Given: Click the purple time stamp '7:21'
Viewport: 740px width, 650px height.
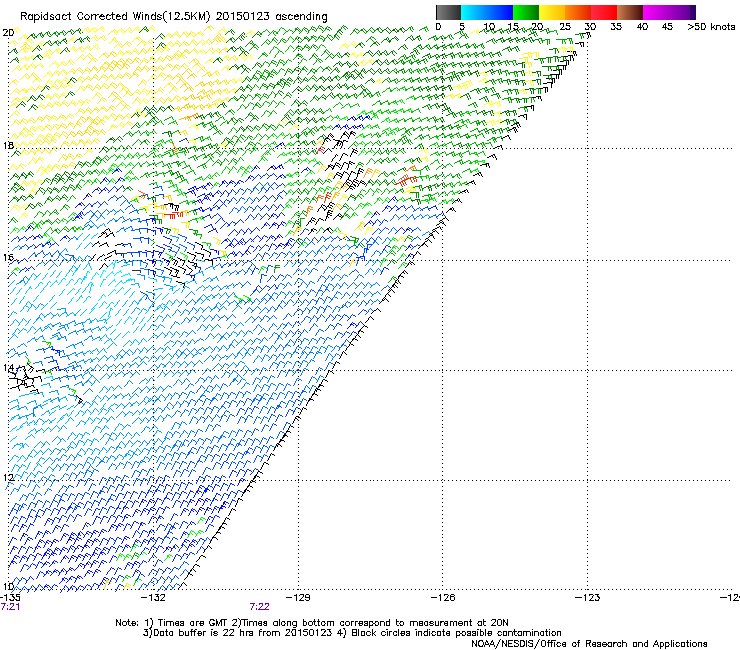Looking at the screenshot, I should [10, 607].
